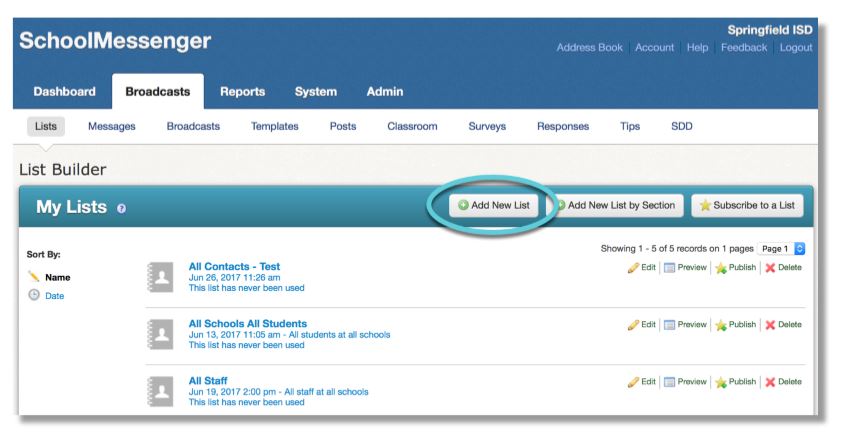
Task: Click Add New List by Section
Action: (x=615, y=205)
